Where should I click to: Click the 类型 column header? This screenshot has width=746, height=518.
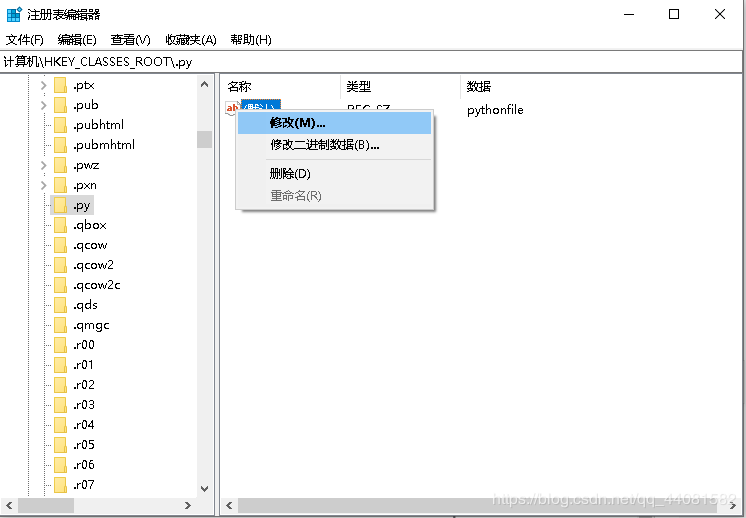tap(401, 87)
